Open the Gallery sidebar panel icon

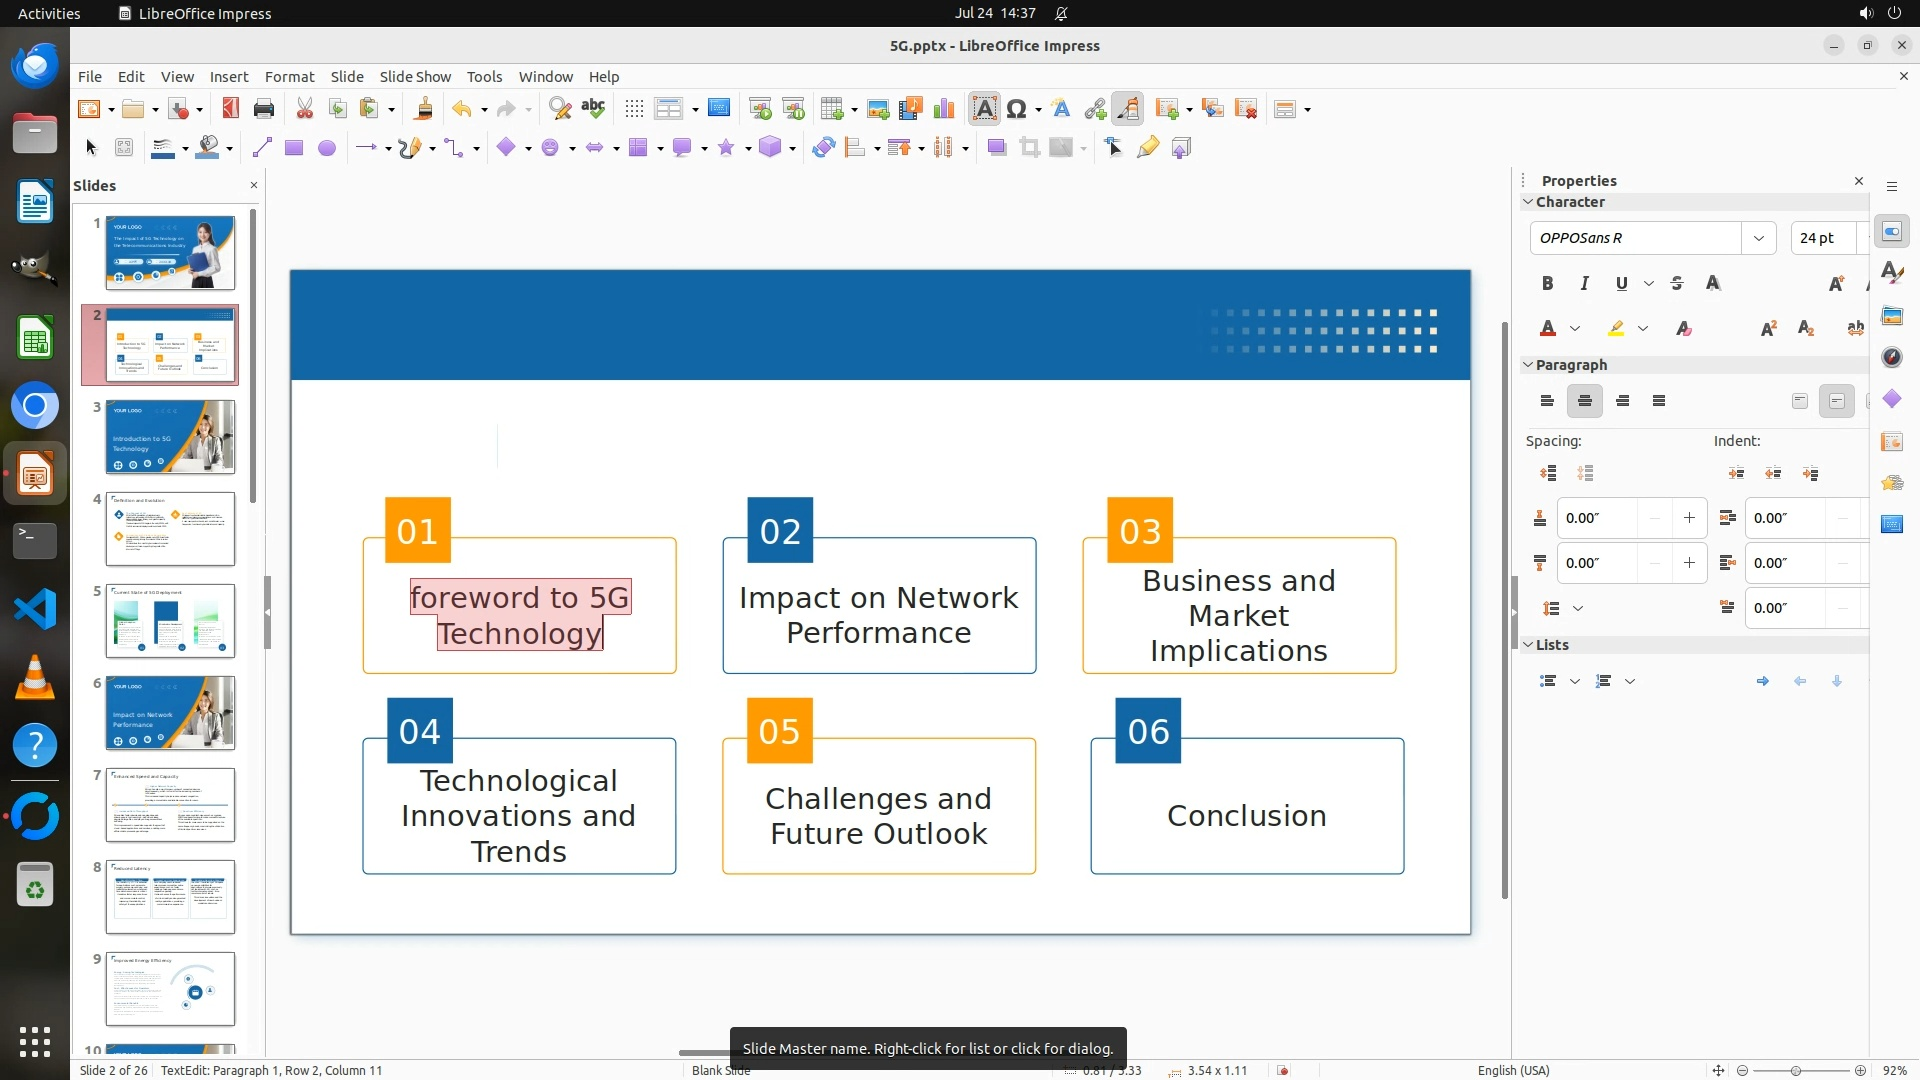(x=1892, y=315)
